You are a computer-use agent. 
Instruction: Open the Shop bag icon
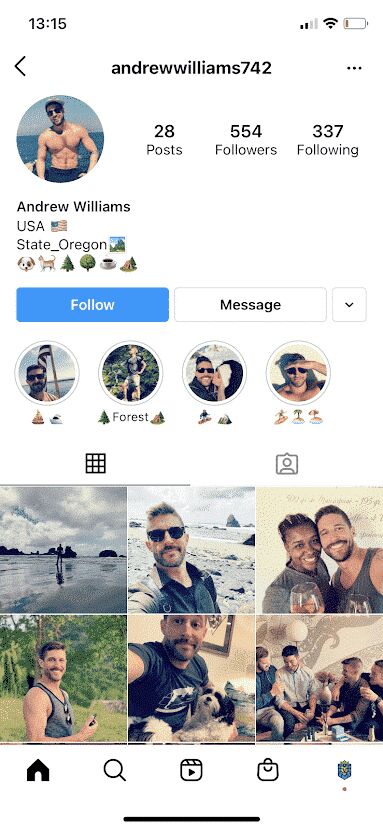pos(268,770)
